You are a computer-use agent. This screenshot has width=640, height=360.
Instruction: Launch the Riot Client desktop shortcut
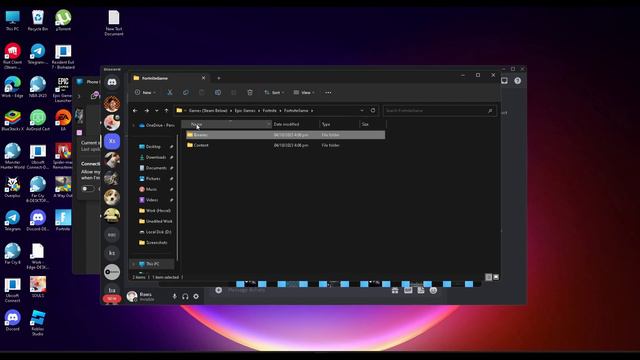(x=12, y=56)
